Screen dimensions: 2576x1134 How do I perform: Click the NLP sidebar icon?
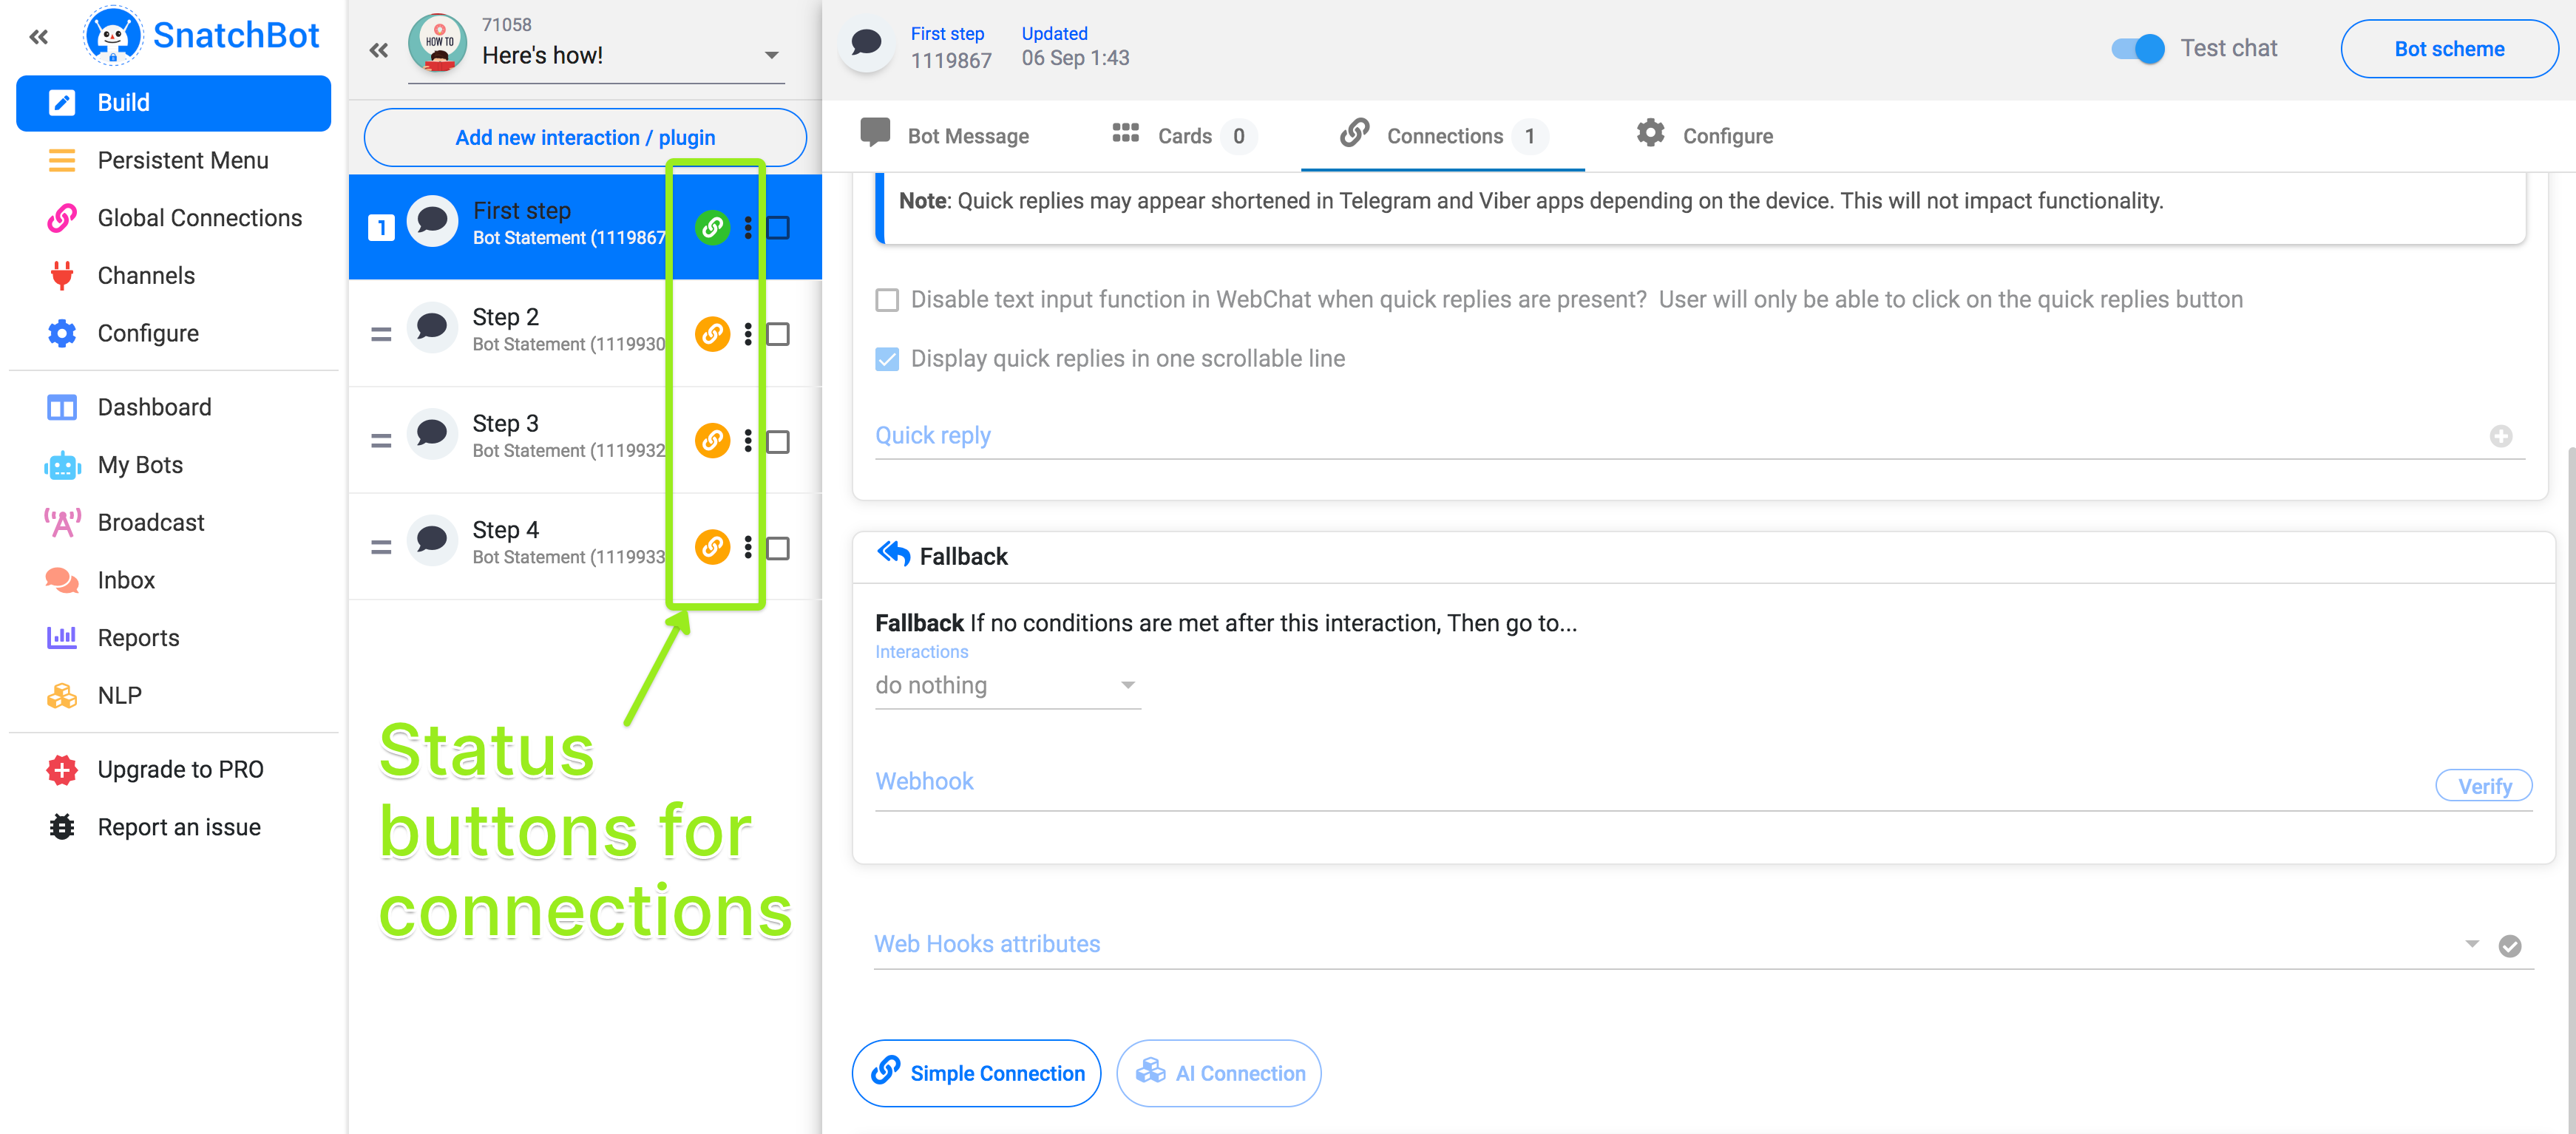tap(62, 695)
